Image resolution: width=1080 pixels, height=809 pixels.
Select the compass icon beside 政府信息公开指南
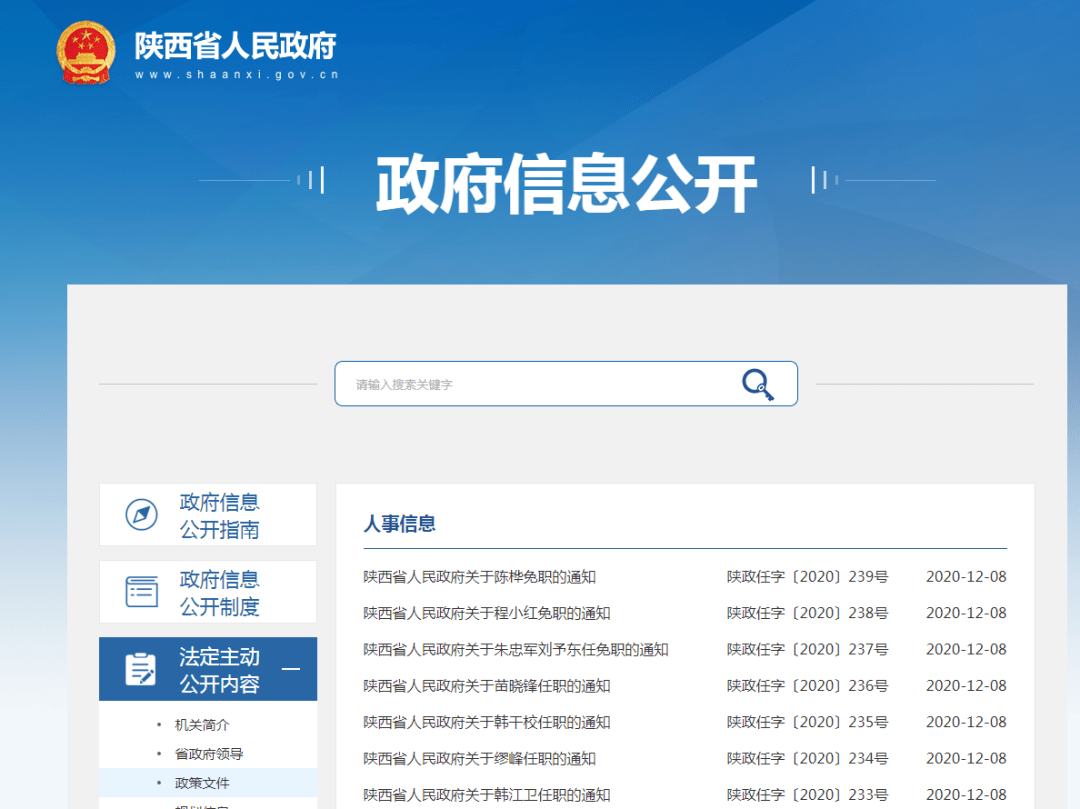[x=141, y=514]
